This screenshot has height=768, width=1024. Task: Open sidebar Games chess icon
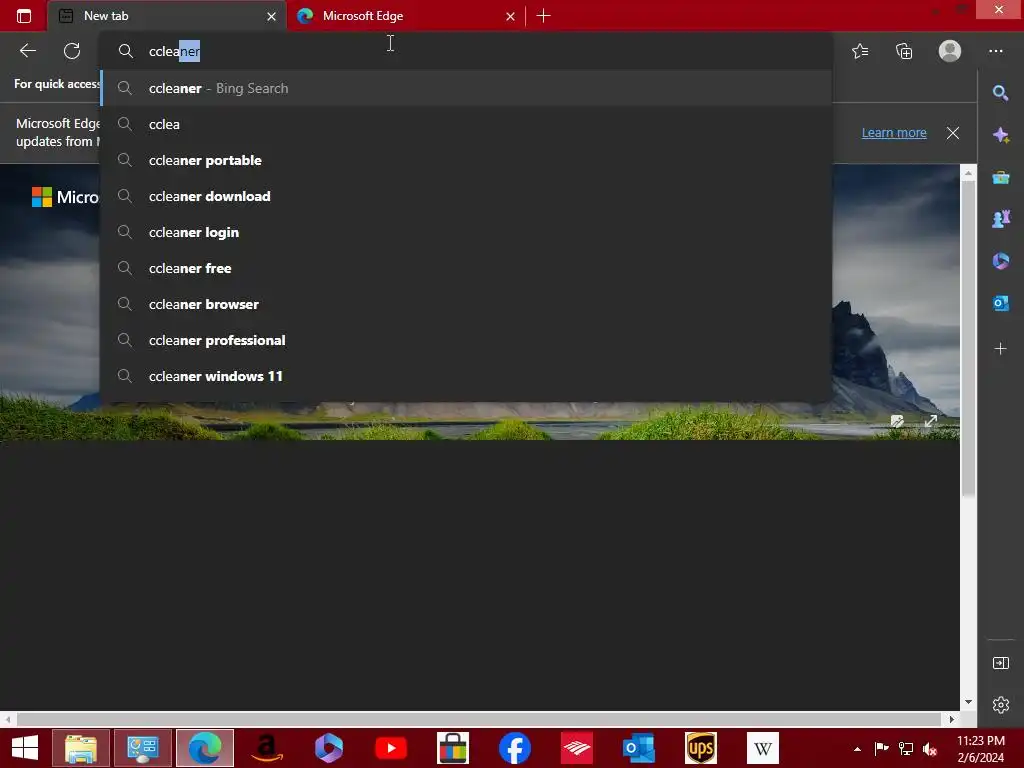[x=1000, y=219]
